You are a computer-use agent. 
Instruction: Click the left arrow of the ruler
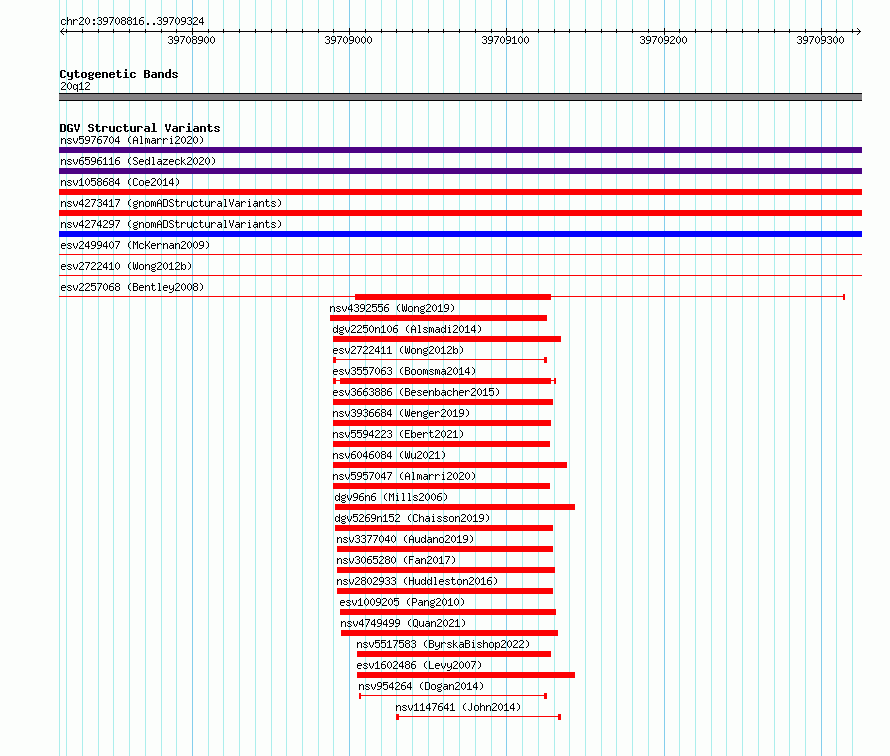[62, 31]
